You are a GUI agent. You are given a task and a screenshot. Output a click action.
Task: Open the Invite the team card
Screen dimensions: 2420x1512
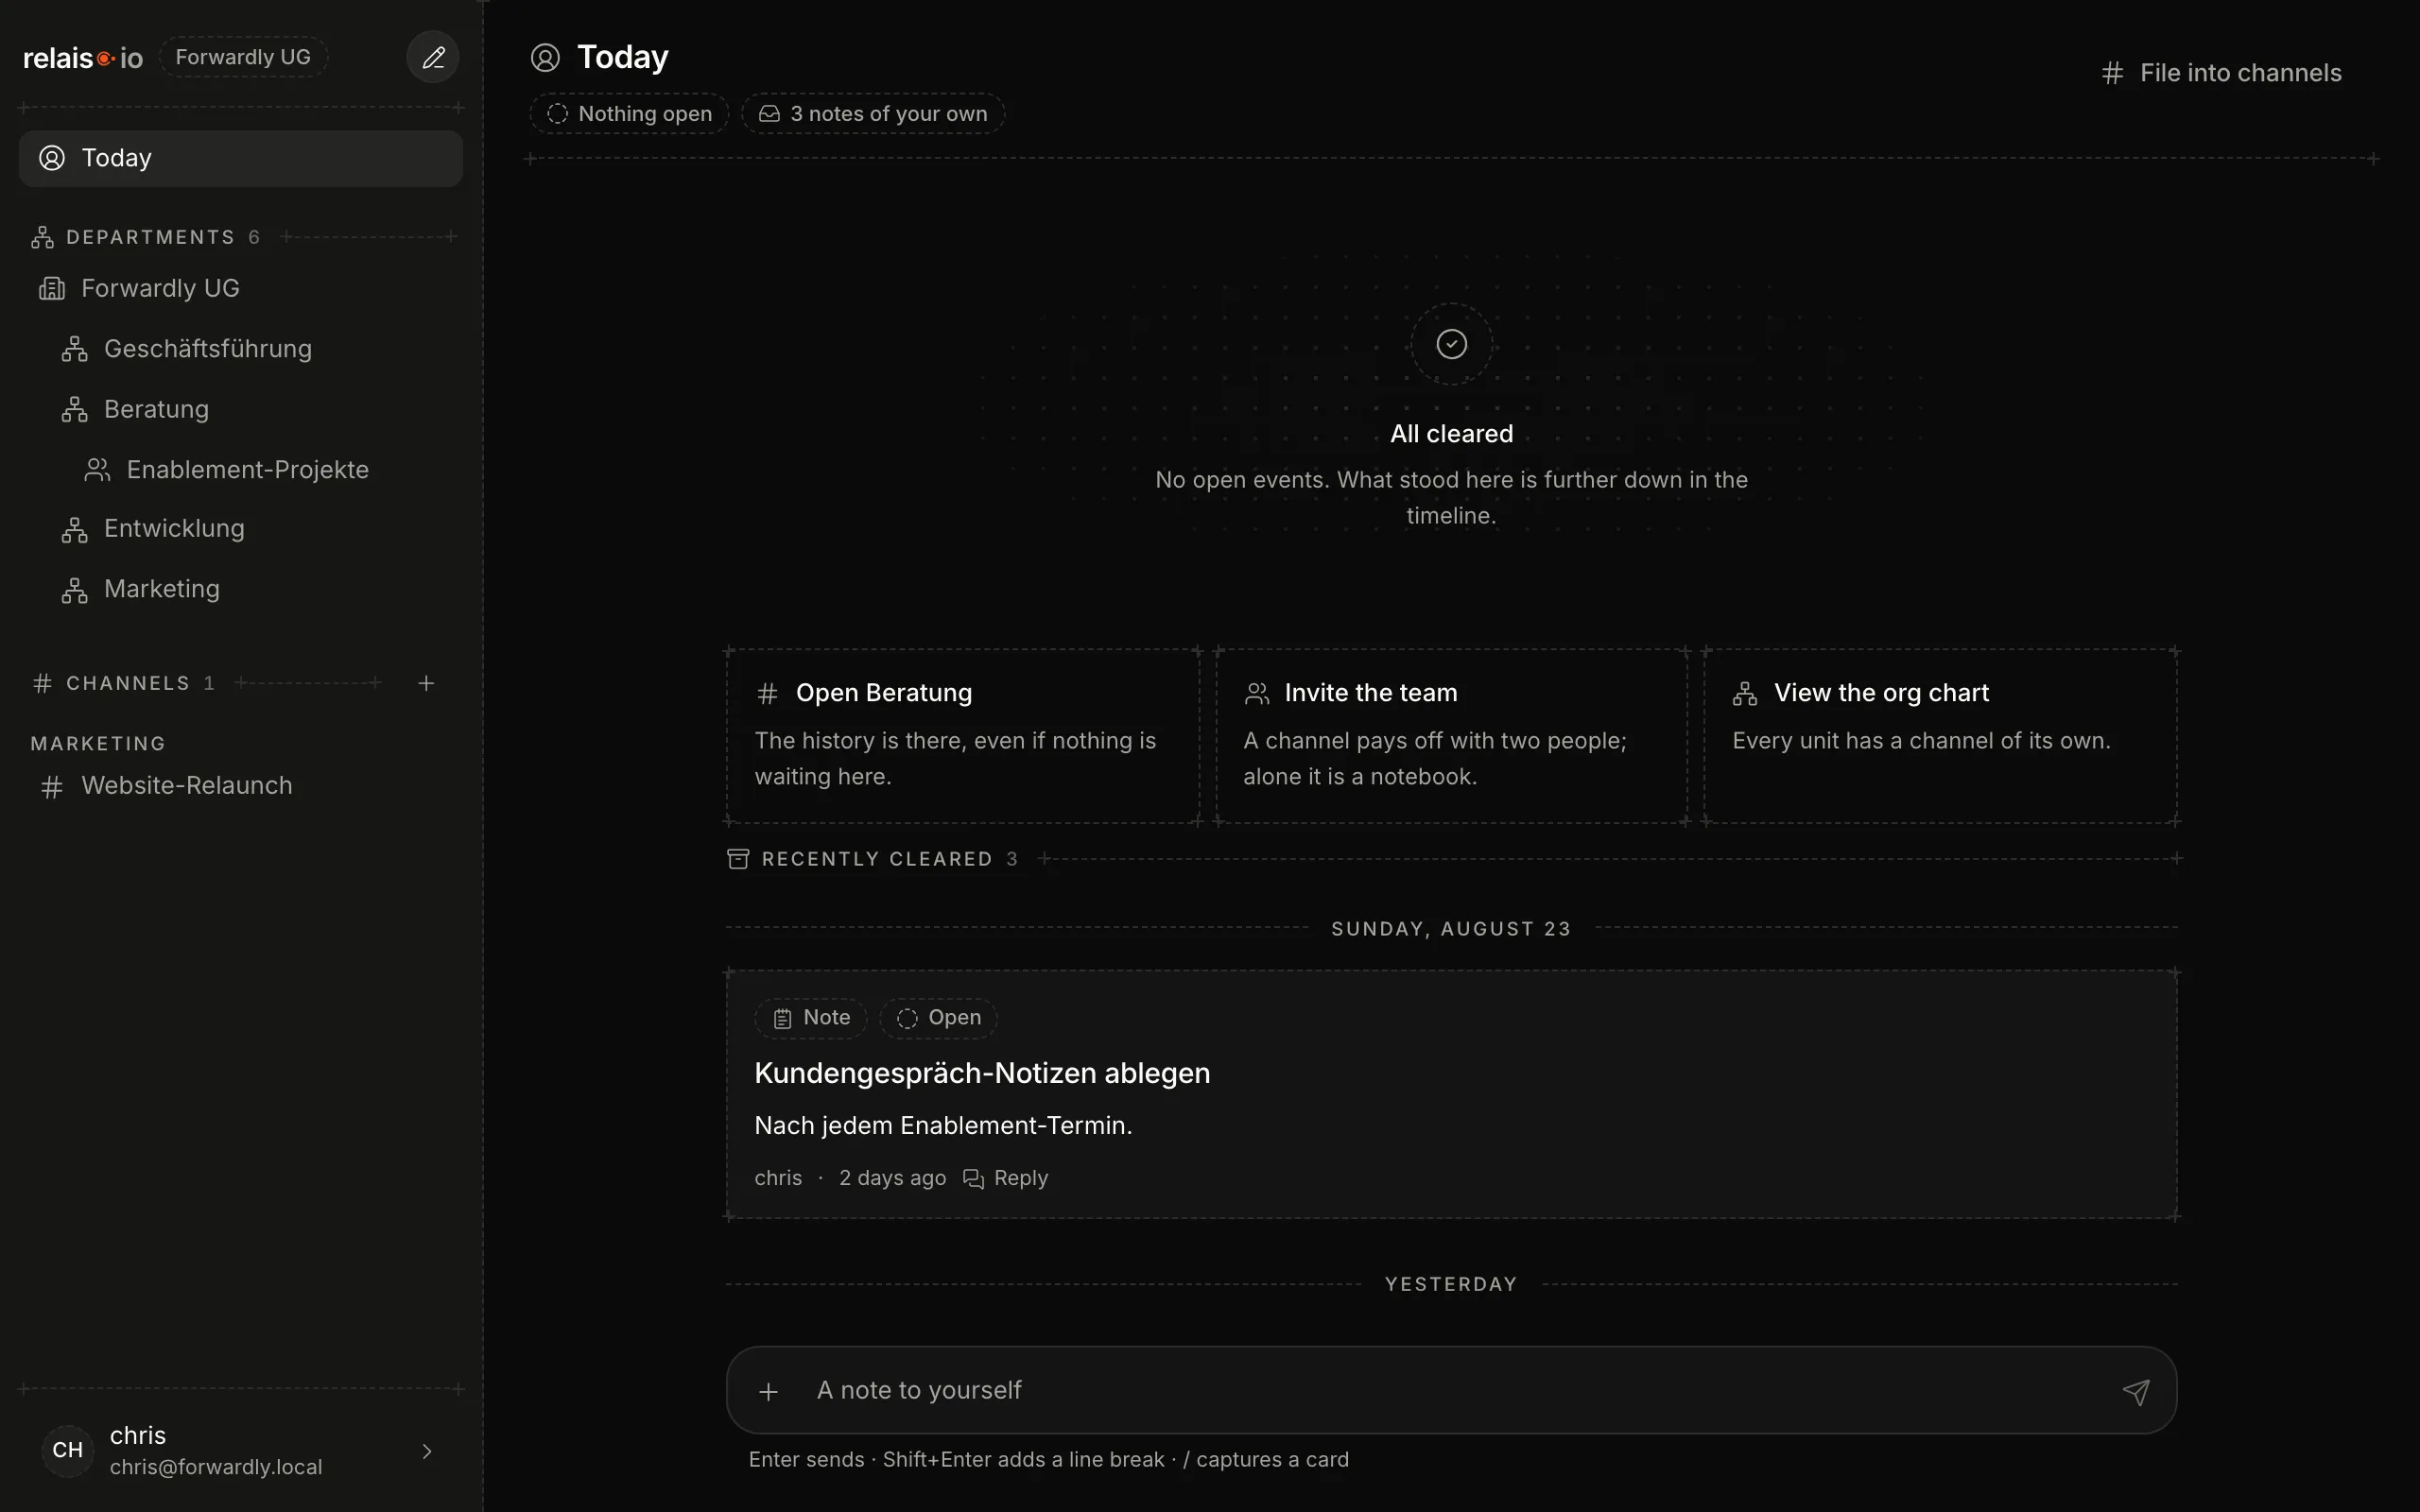(1451, 736)
